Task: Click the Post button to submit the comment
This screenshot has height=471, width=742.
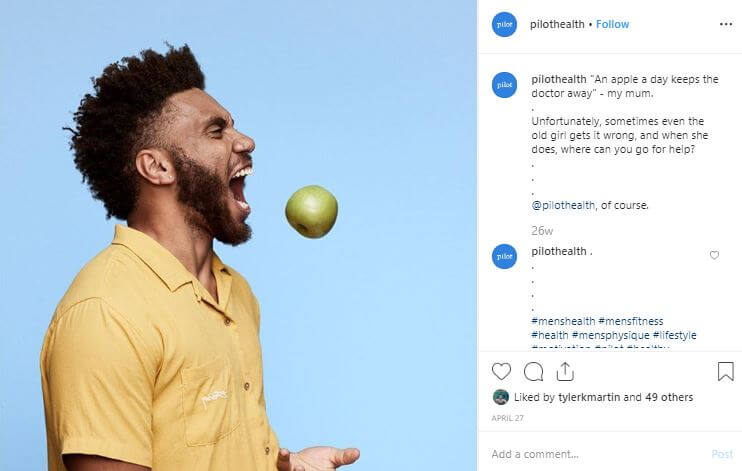Action: [722, 454]
